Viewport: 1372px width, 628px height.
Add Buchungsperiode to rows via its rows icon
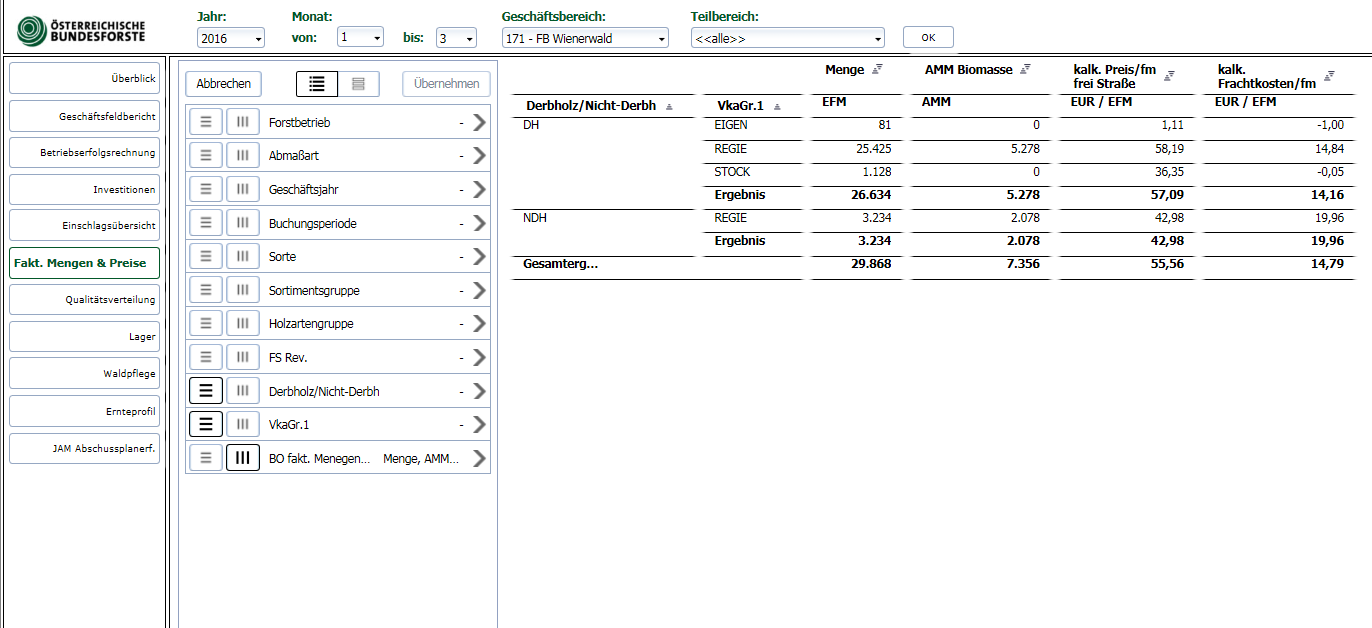[x=206, y=223]
